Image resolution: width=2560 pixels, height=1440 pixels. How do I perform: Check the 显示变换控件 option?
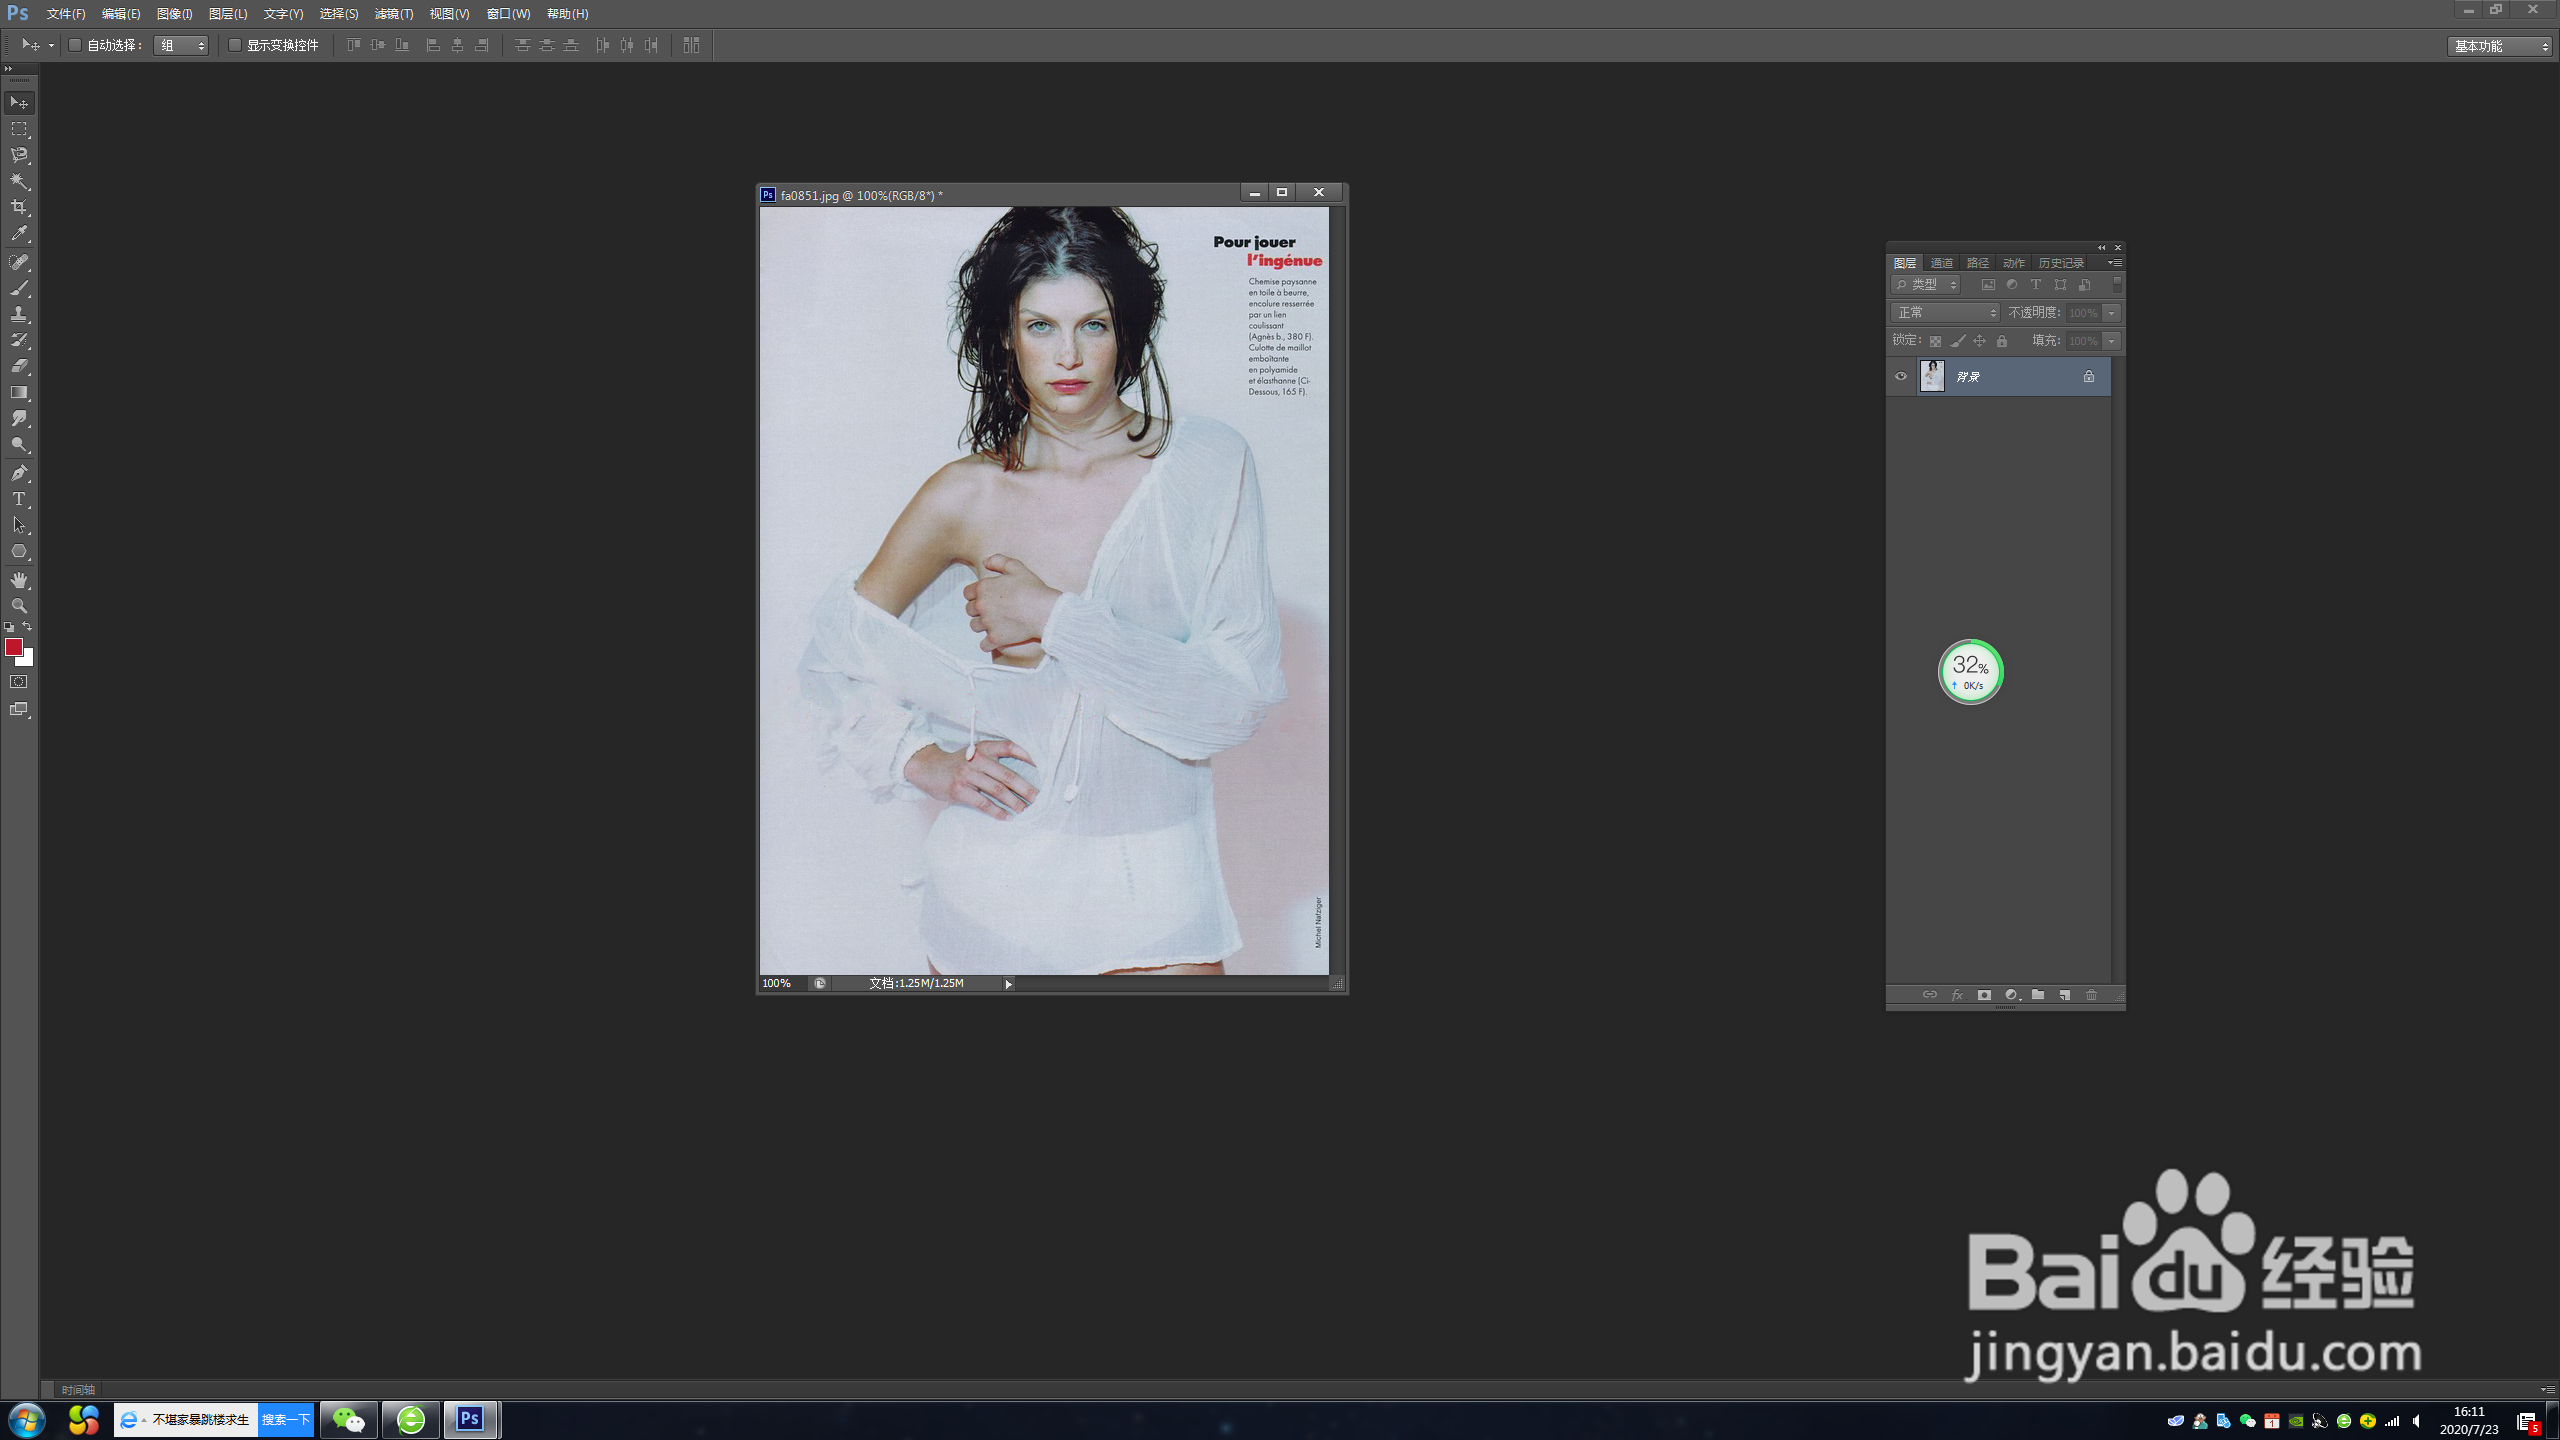click(235, 45)
